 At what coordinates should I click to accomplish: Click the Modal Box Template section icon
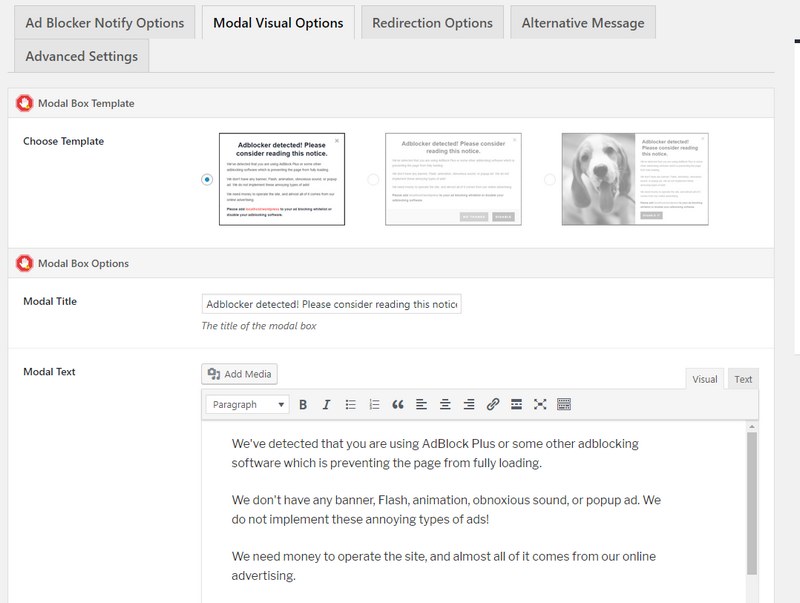coord(24,103)
